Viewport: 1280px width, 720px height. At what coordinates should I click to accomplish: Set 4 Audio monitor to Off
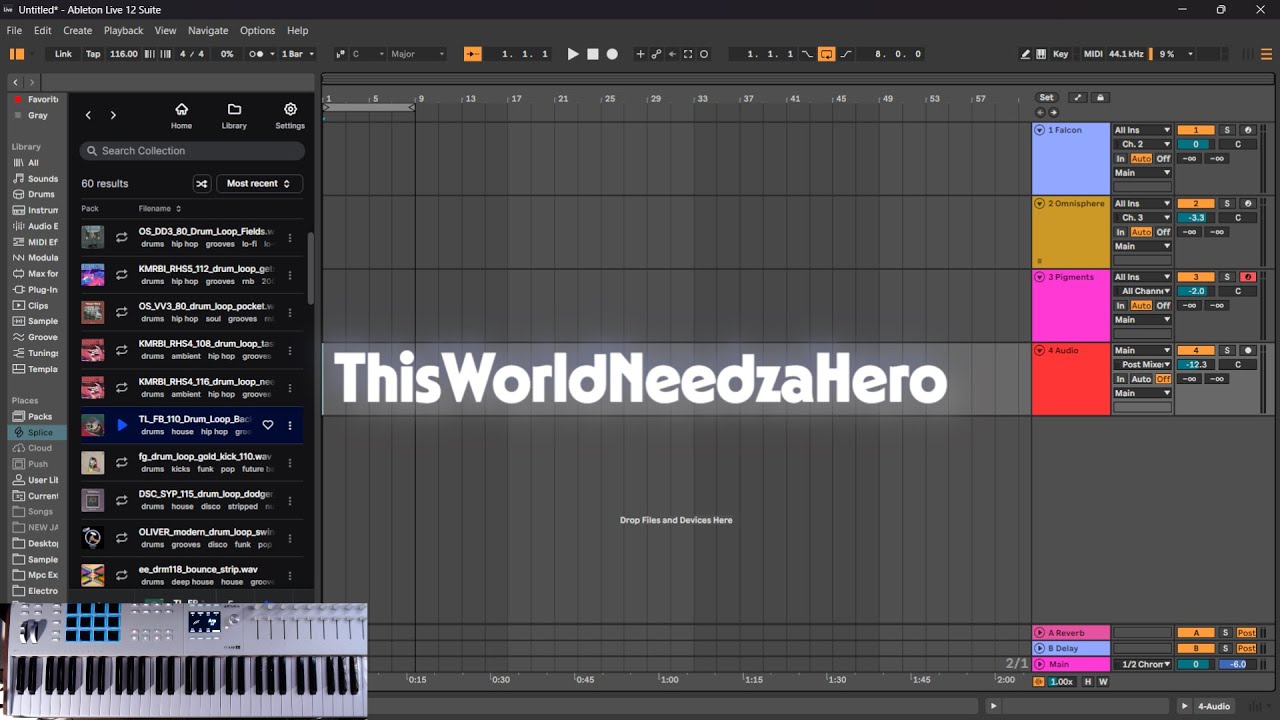1164,379
